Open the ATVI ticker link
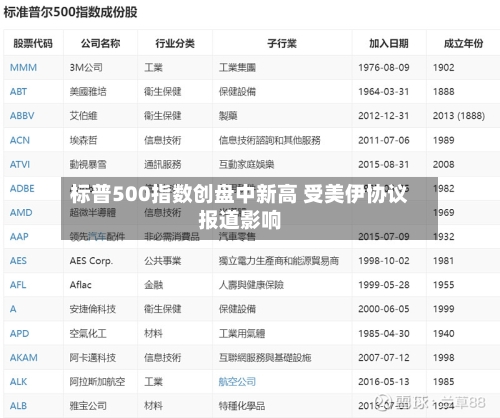Viewport: 500px width, 418px height. (20, 164)
